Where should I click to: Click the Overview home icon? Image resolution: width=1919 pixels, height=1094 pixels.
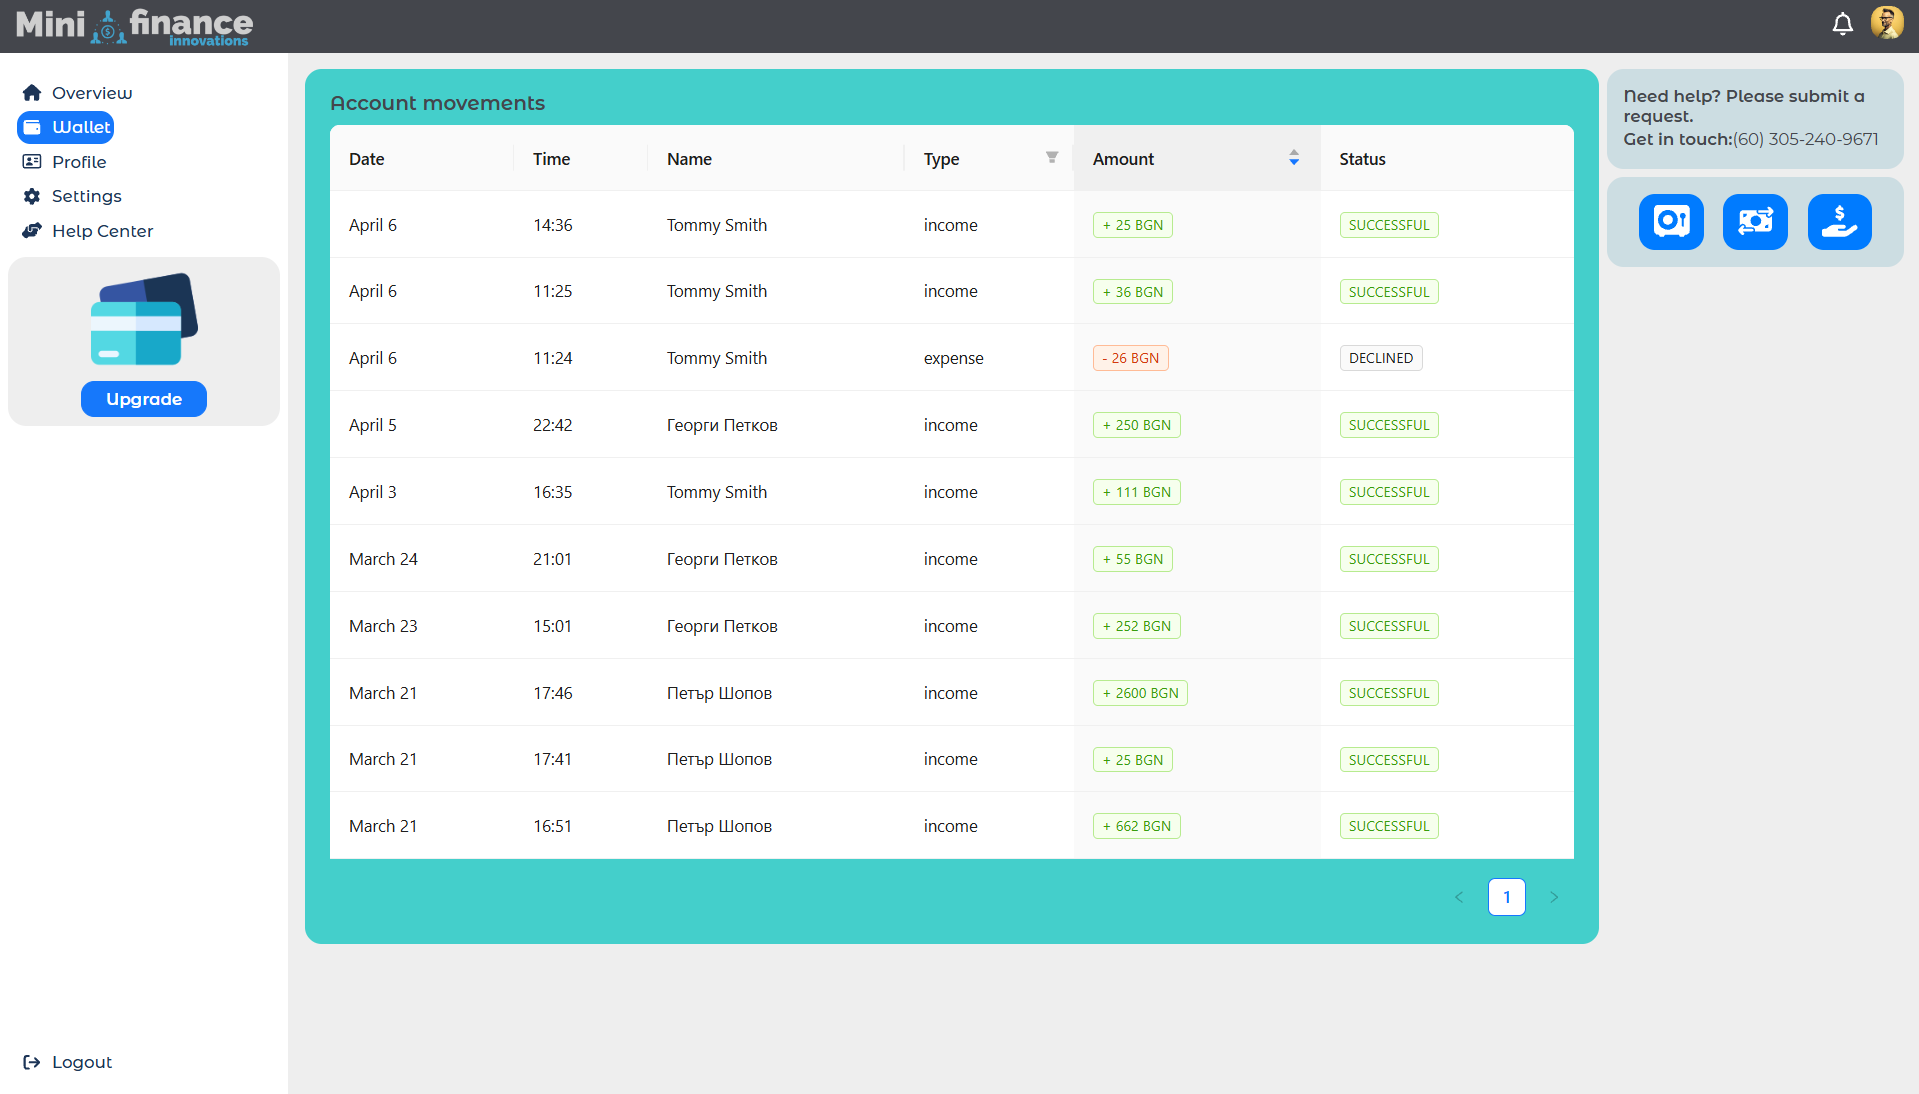(32, 93)
